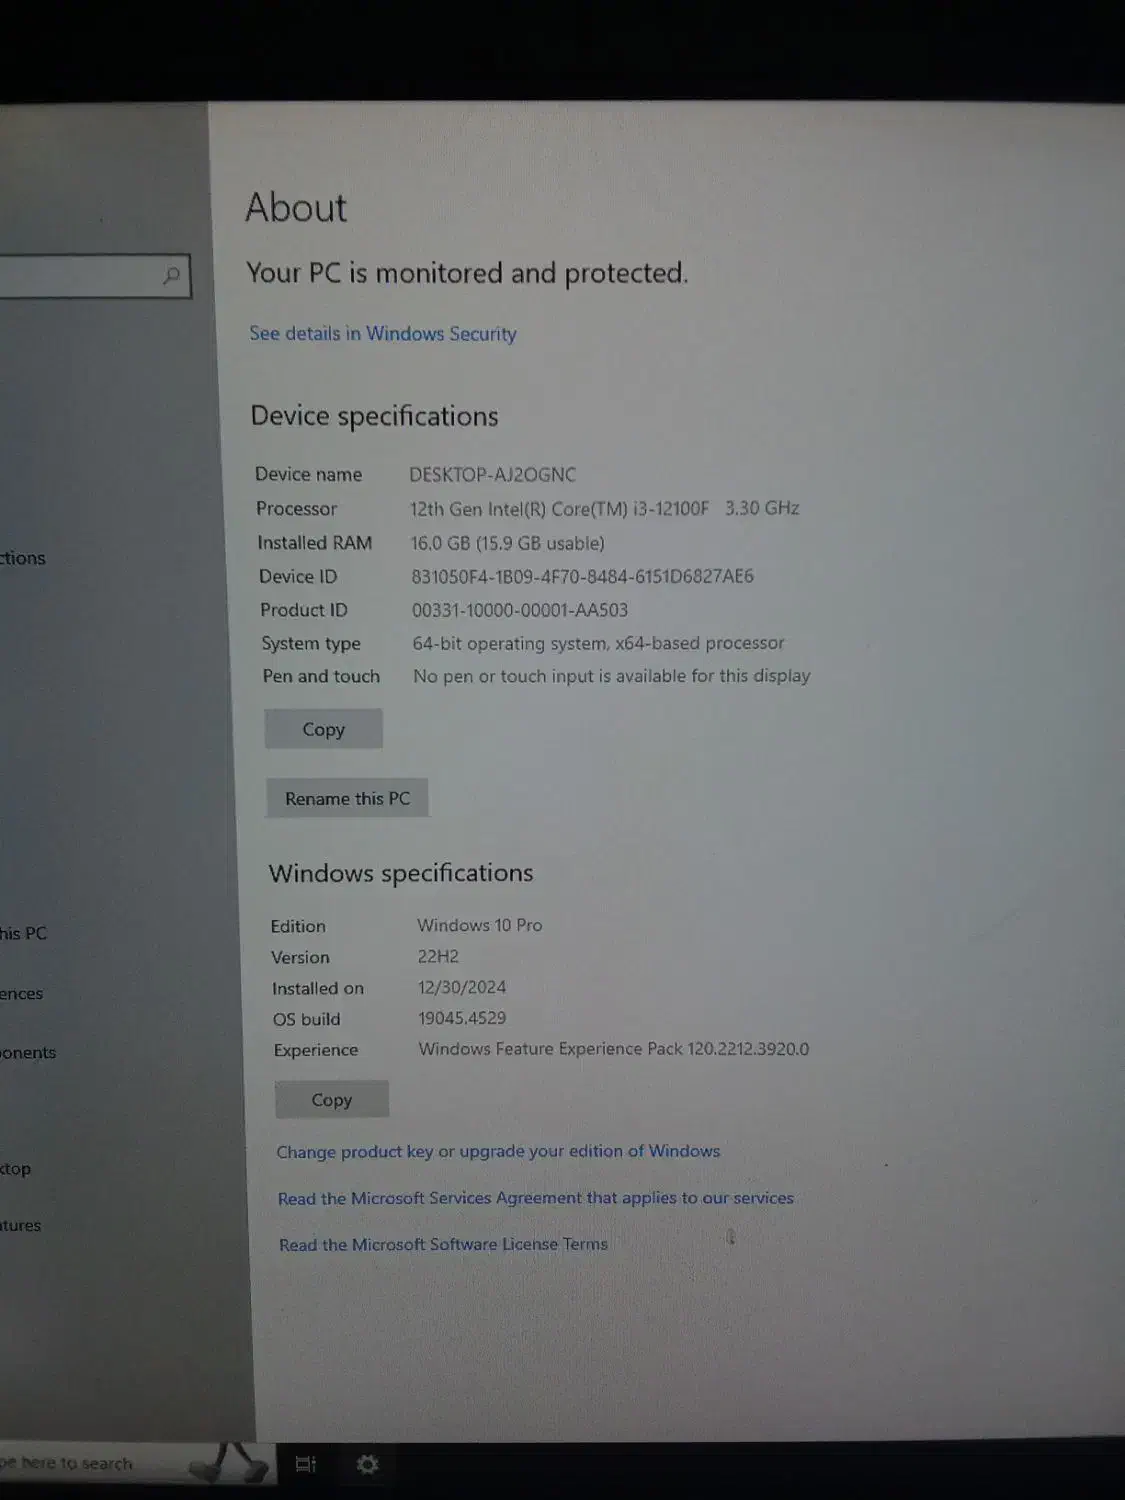
Task: Select Product ID 00331-10000-00001-AA503
Action: coord(520,610)
